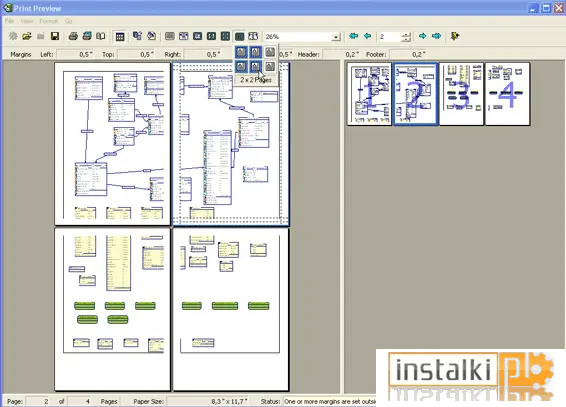The image size is (566, 407).
Task: Open the View menu
Action: pos(27,21)
